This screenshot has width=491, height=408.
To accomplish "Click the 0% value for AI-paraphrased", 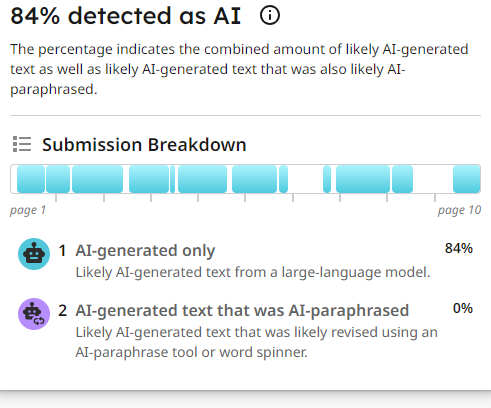I will pyautogui.click(x=463, y=308).
